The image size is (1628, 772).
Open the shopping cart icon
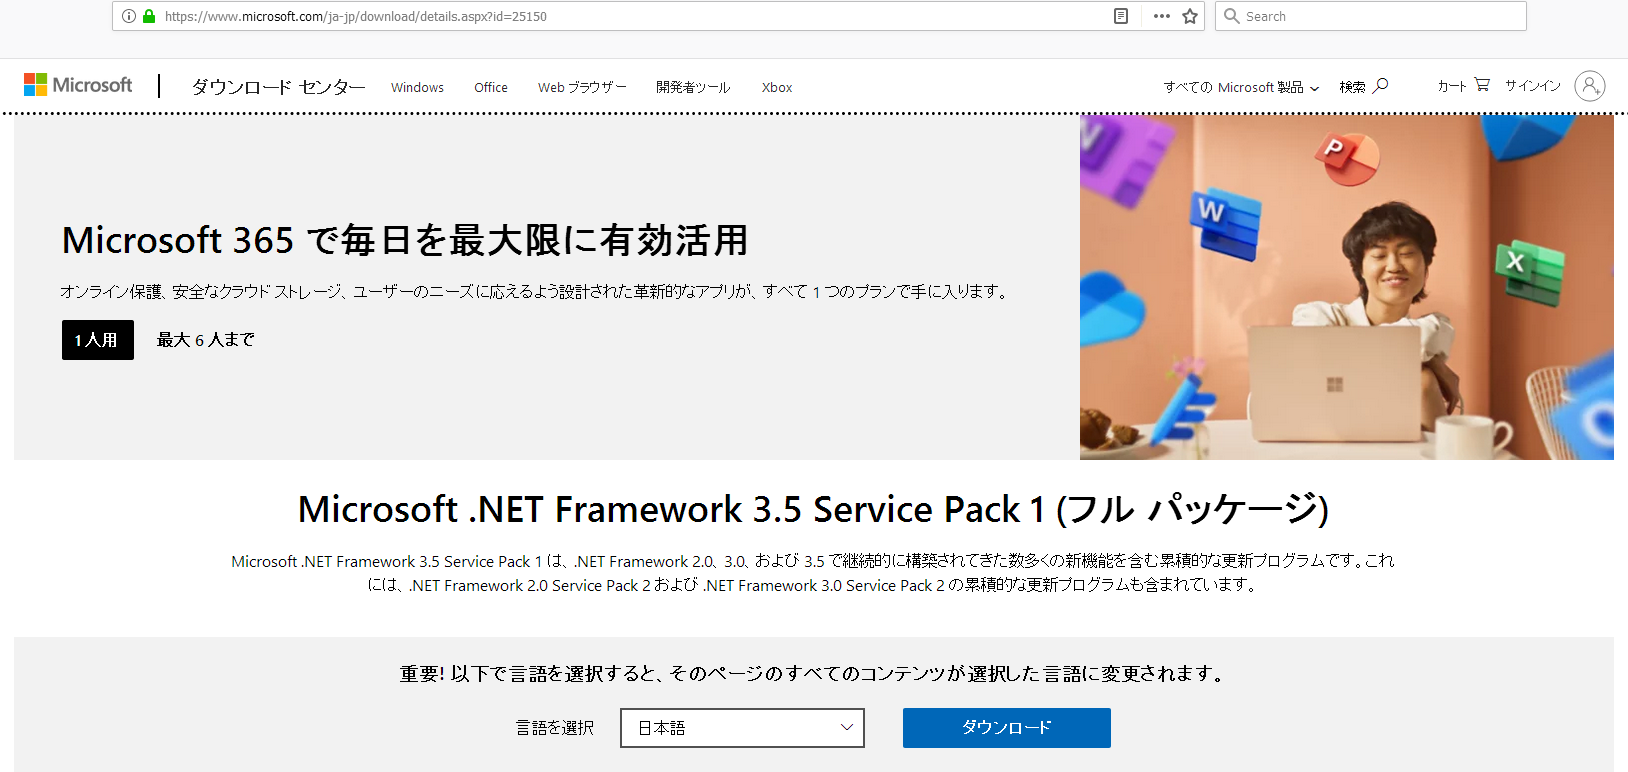point(1482,85)
